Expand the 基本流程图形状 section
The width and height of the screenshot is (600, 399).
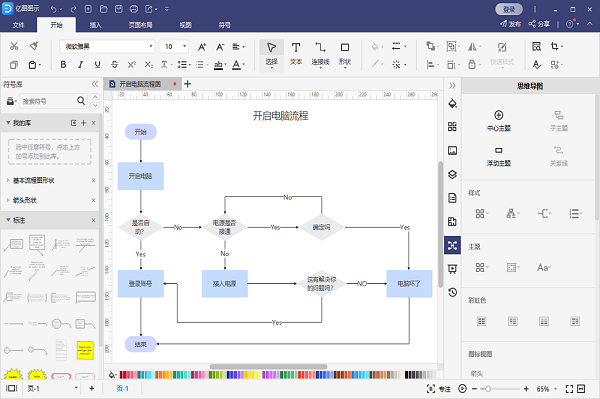(8, 180)
